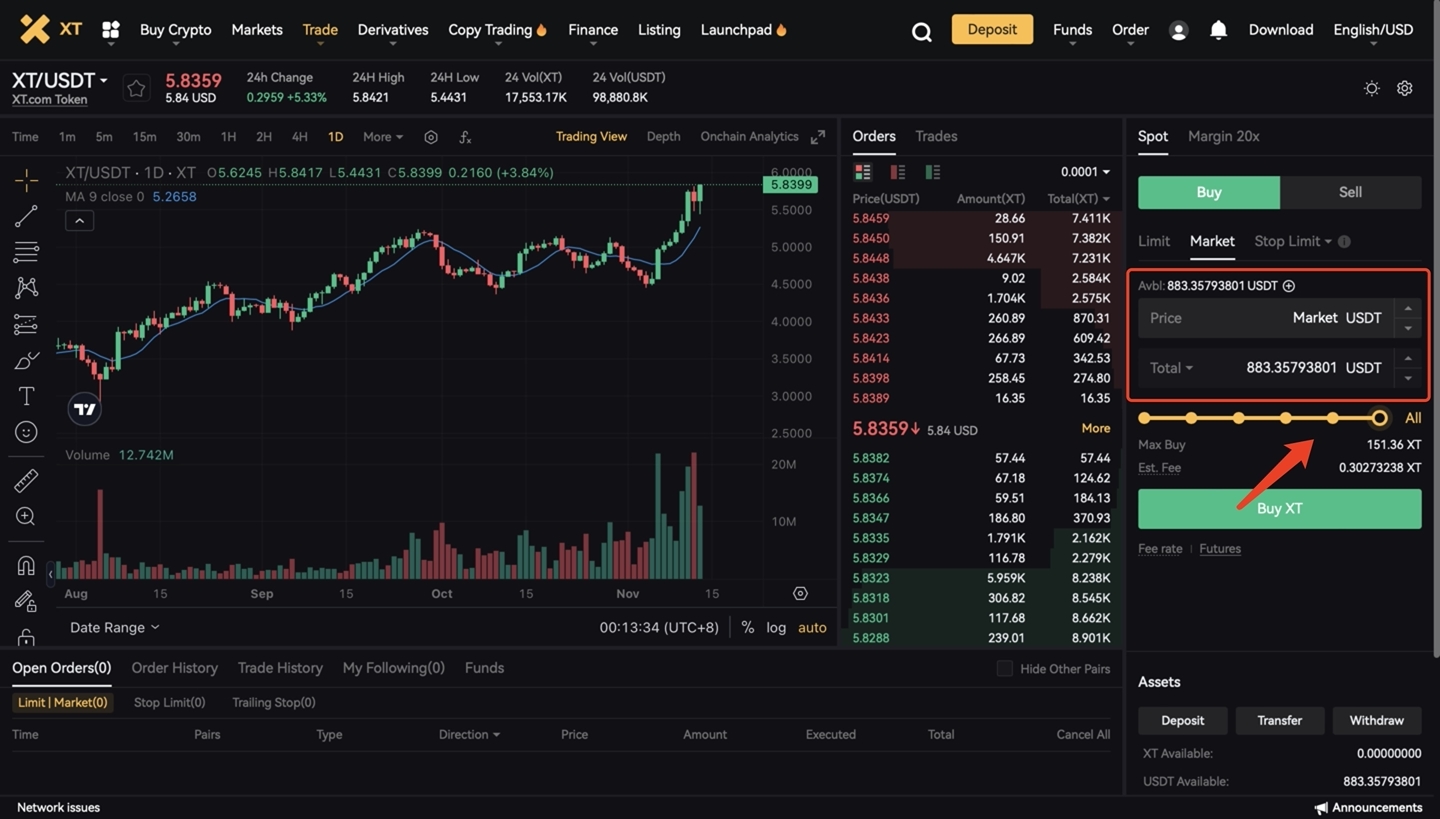The image size is (1440, 819).
Task: Open the Total unit dropdown in order form
Action: [1171, 368]
